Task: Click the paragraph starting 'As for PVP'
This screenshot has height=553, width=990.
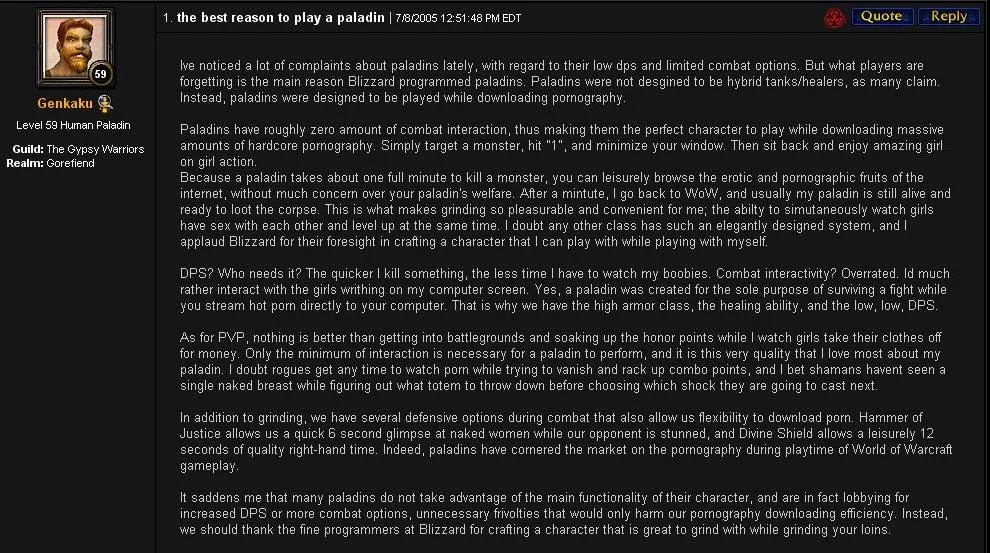Action: click(563, 362)
